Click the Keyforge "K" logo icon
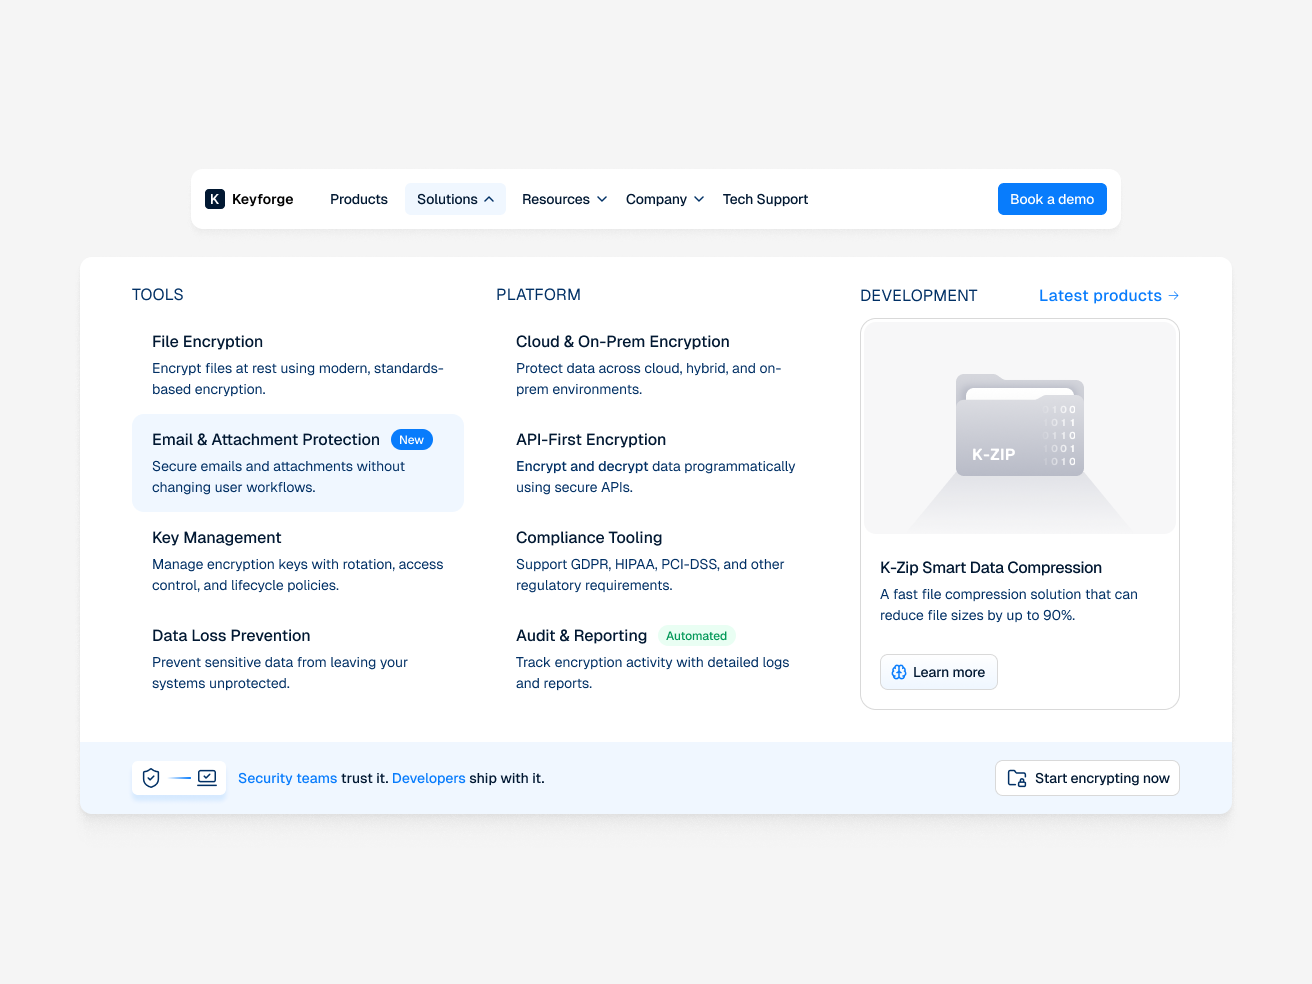 [215, 199]
